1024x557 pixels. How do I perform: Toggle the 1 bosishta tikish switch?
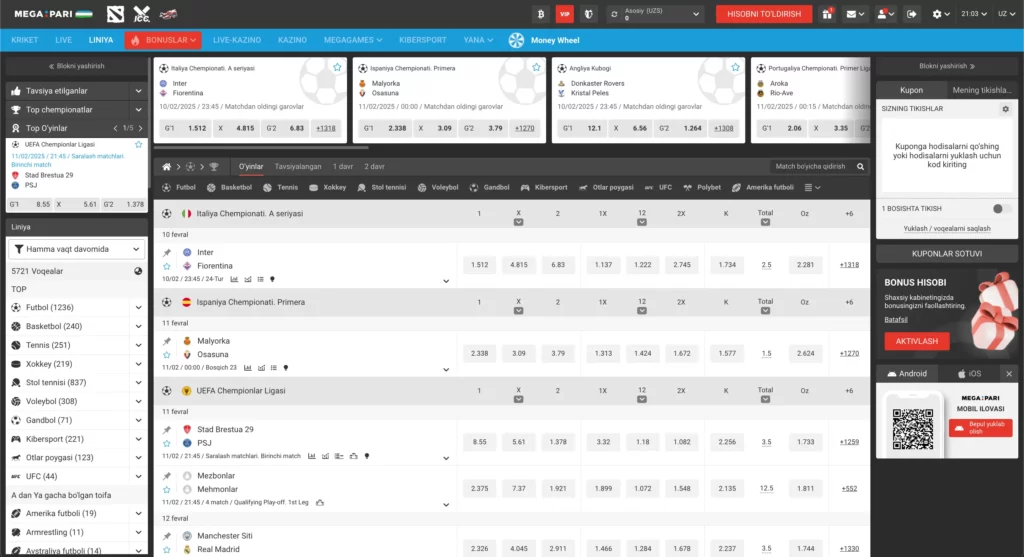pyautogui.click(x=1002, y=209)
